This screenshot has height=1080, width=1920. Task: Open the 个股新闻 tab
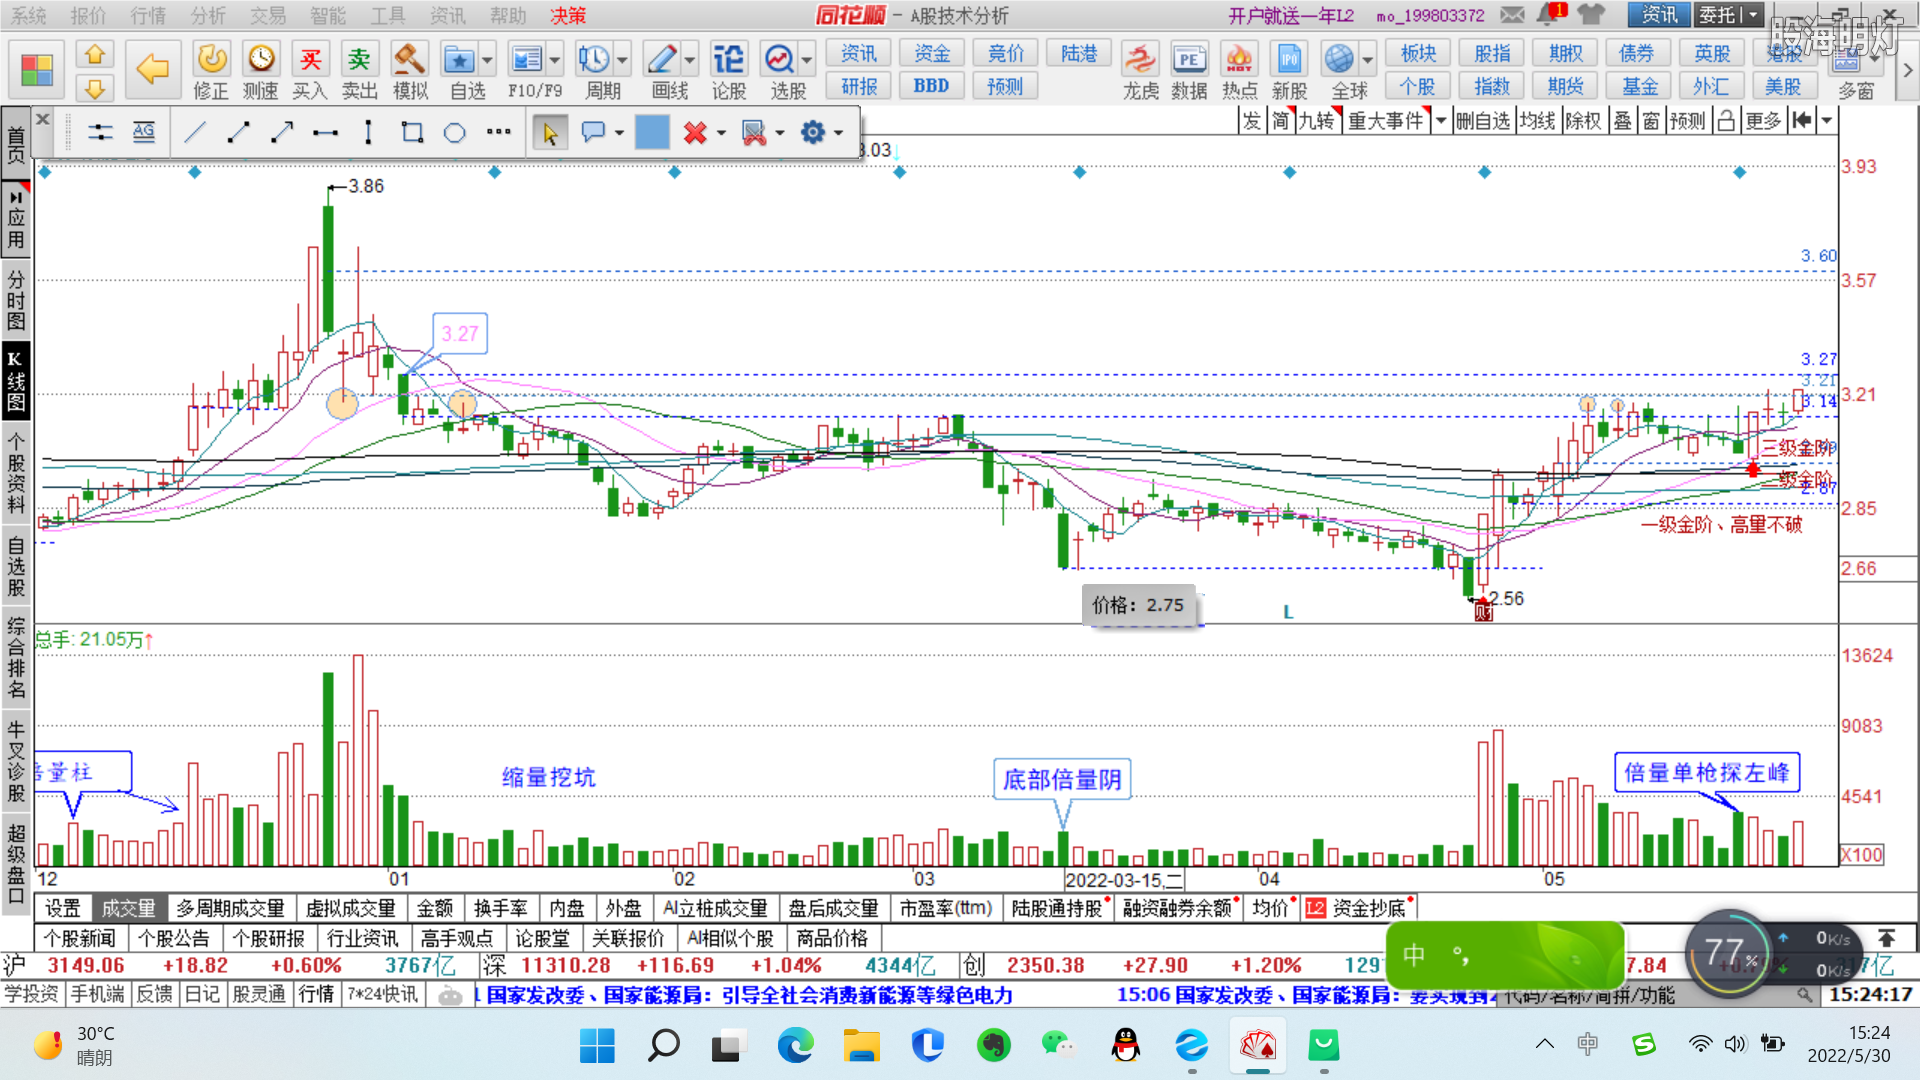(80, 938)
